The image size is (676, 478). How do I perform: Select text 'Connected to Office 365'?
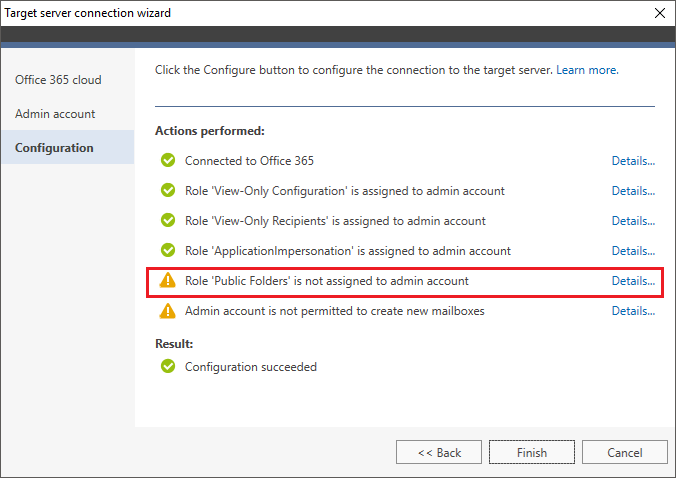tap(249, 161)
